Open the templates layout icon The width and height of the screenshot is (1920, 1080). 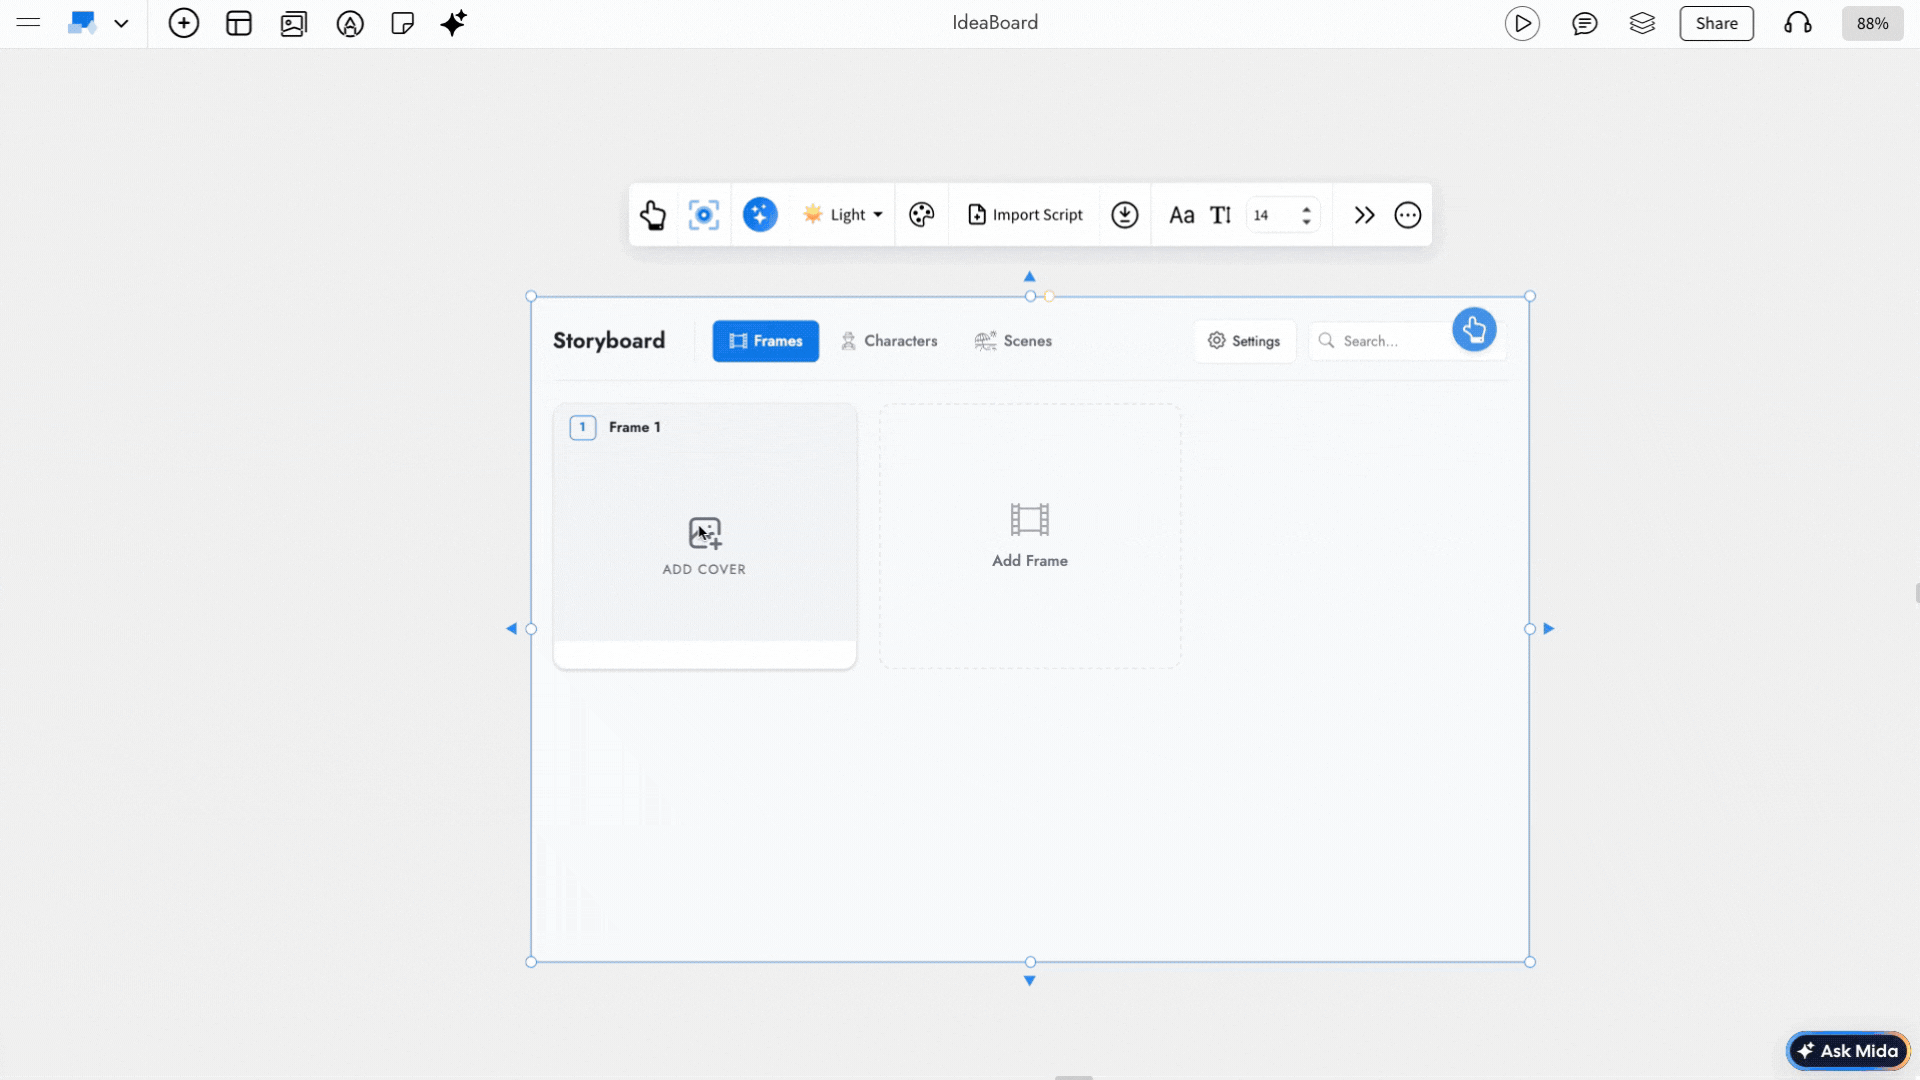tap(239, 23)
